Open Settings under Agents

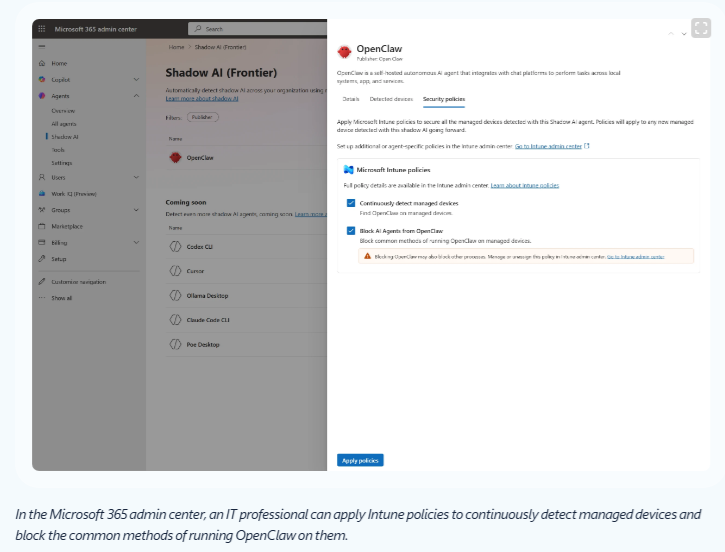(61, 163)
